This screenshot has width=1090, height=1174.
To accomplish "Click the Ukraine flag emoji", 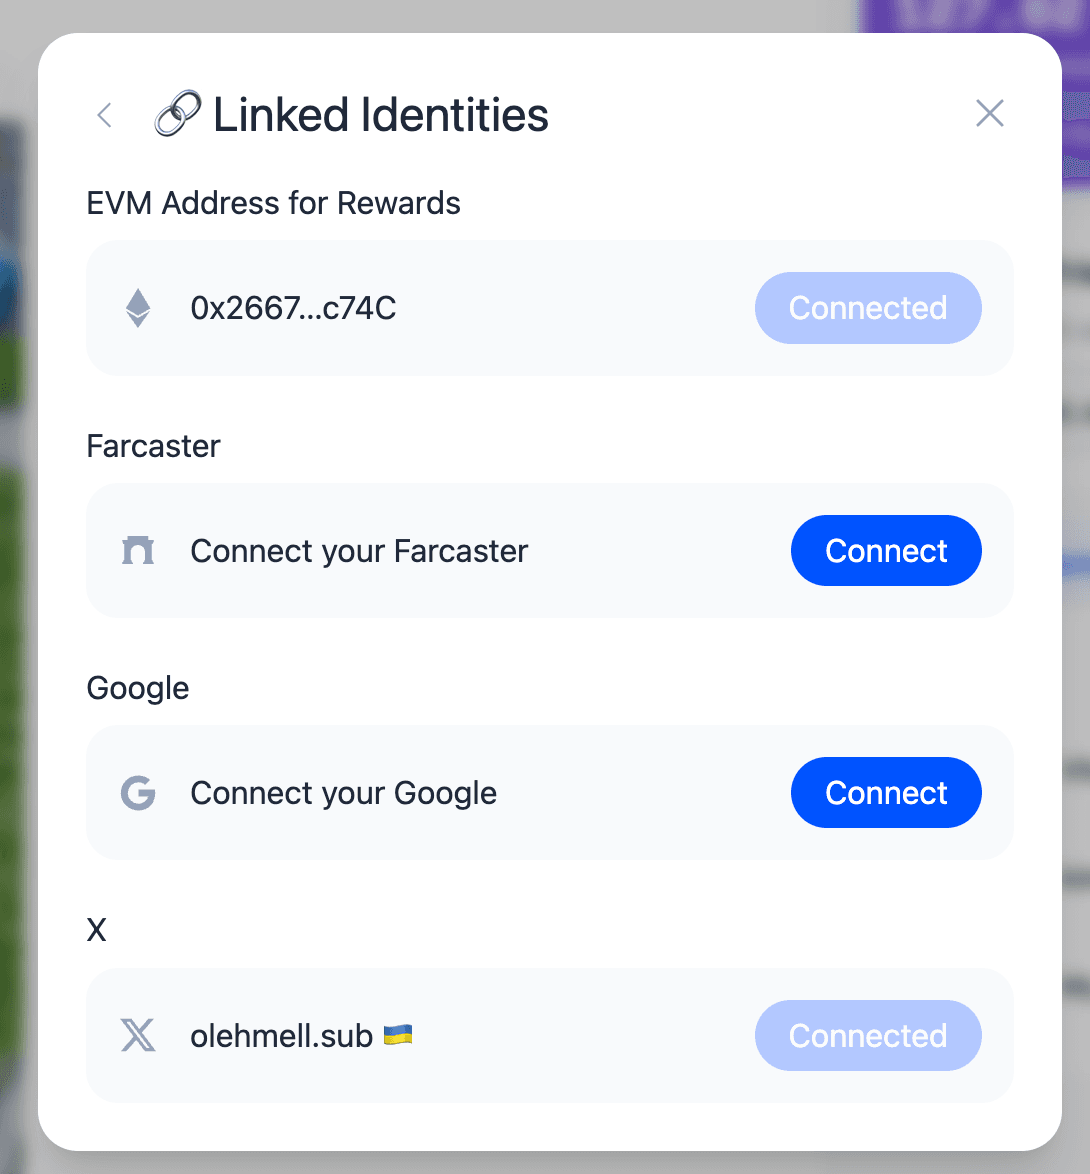I will click(x=398, y=1035).
